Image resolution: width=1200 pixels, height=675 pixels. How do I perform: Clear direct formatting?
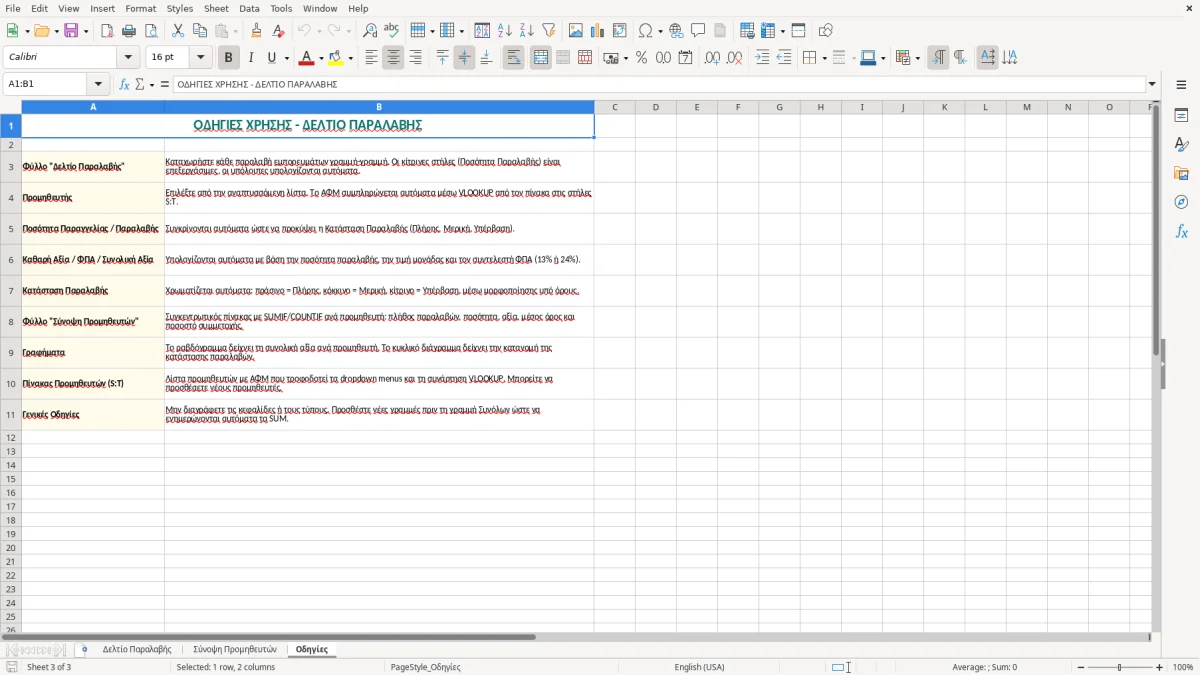click(x=279, y=31)
